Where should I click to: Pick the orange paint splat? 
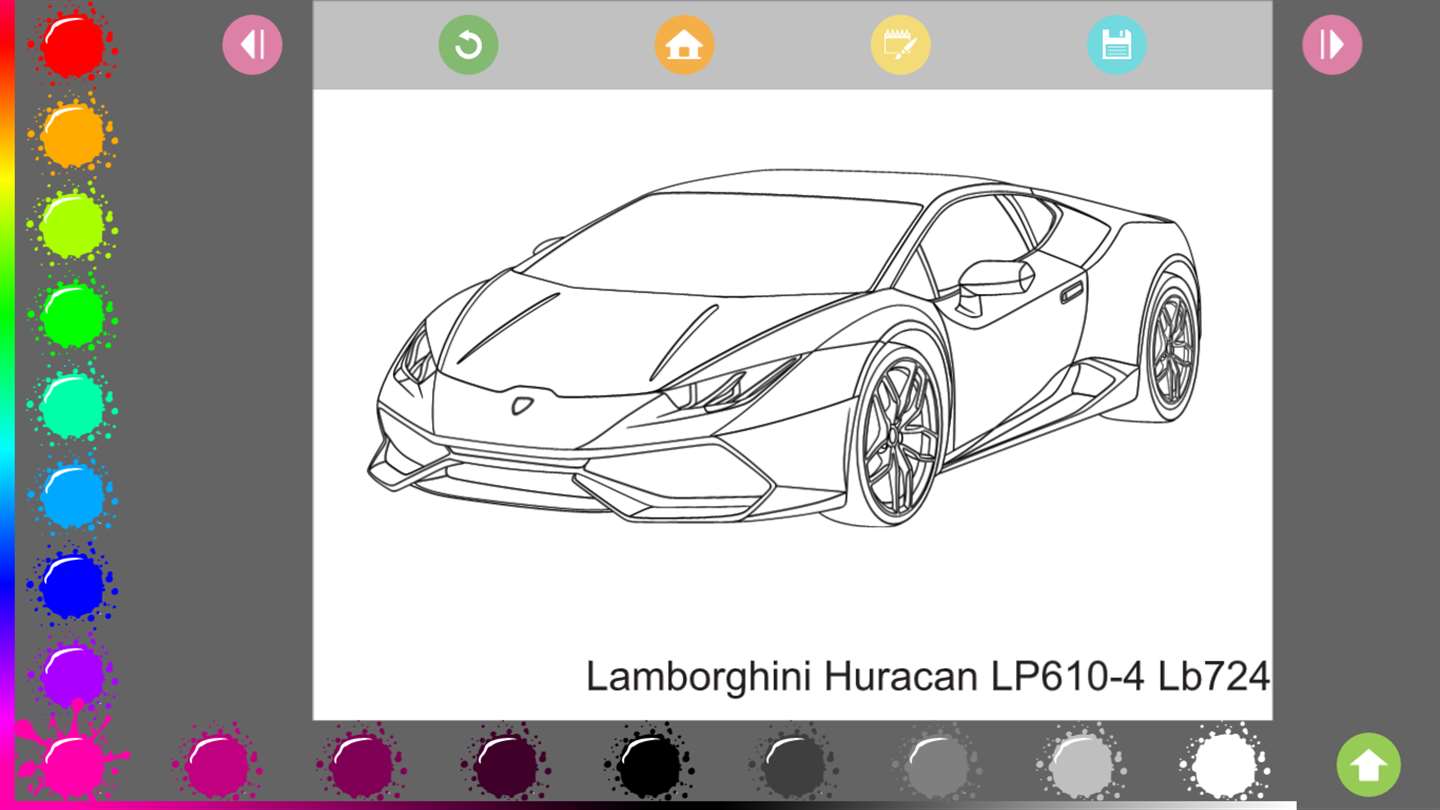click(72, 135)
